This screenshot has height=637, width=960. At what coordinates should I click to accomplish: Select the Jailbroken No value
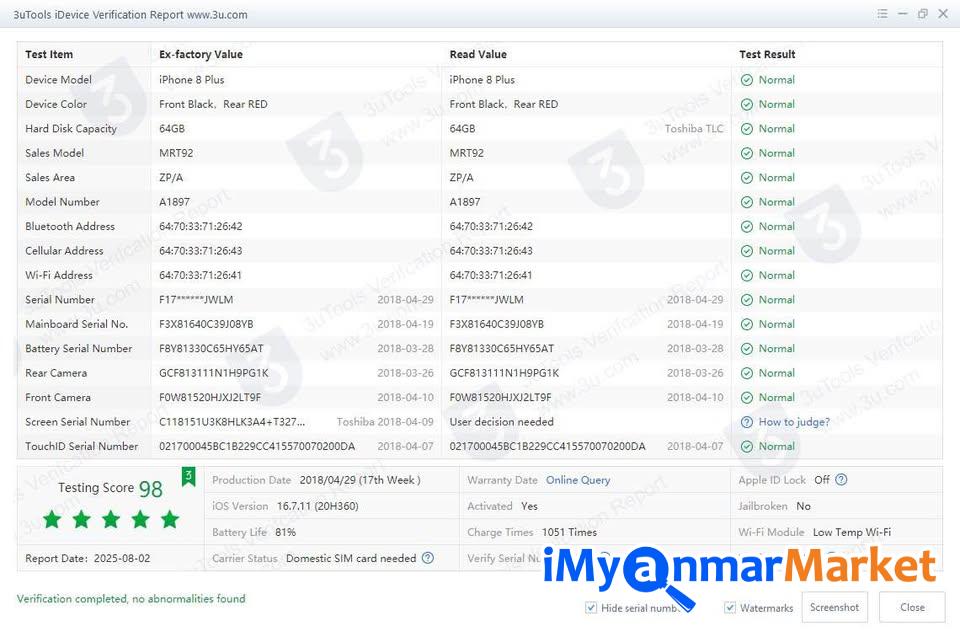(803, 507)
